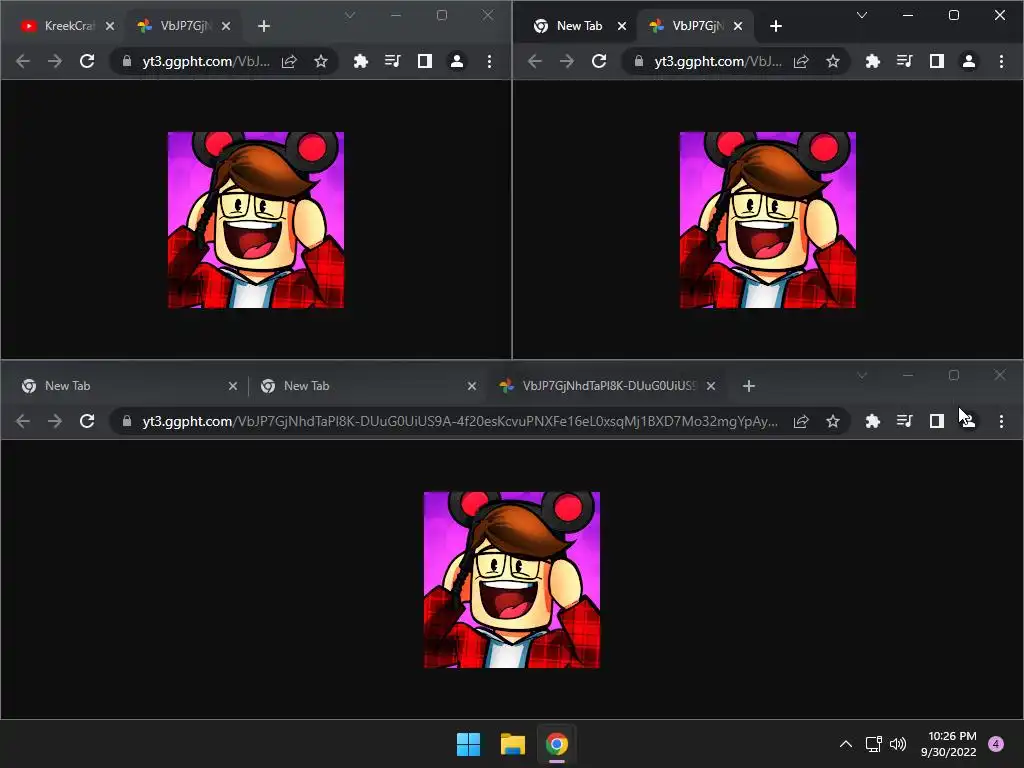This screenshot has width=1024, height=768.
Task: Select VbJP7GjN tab in top-left window
Action: click(x=183, y=26)
